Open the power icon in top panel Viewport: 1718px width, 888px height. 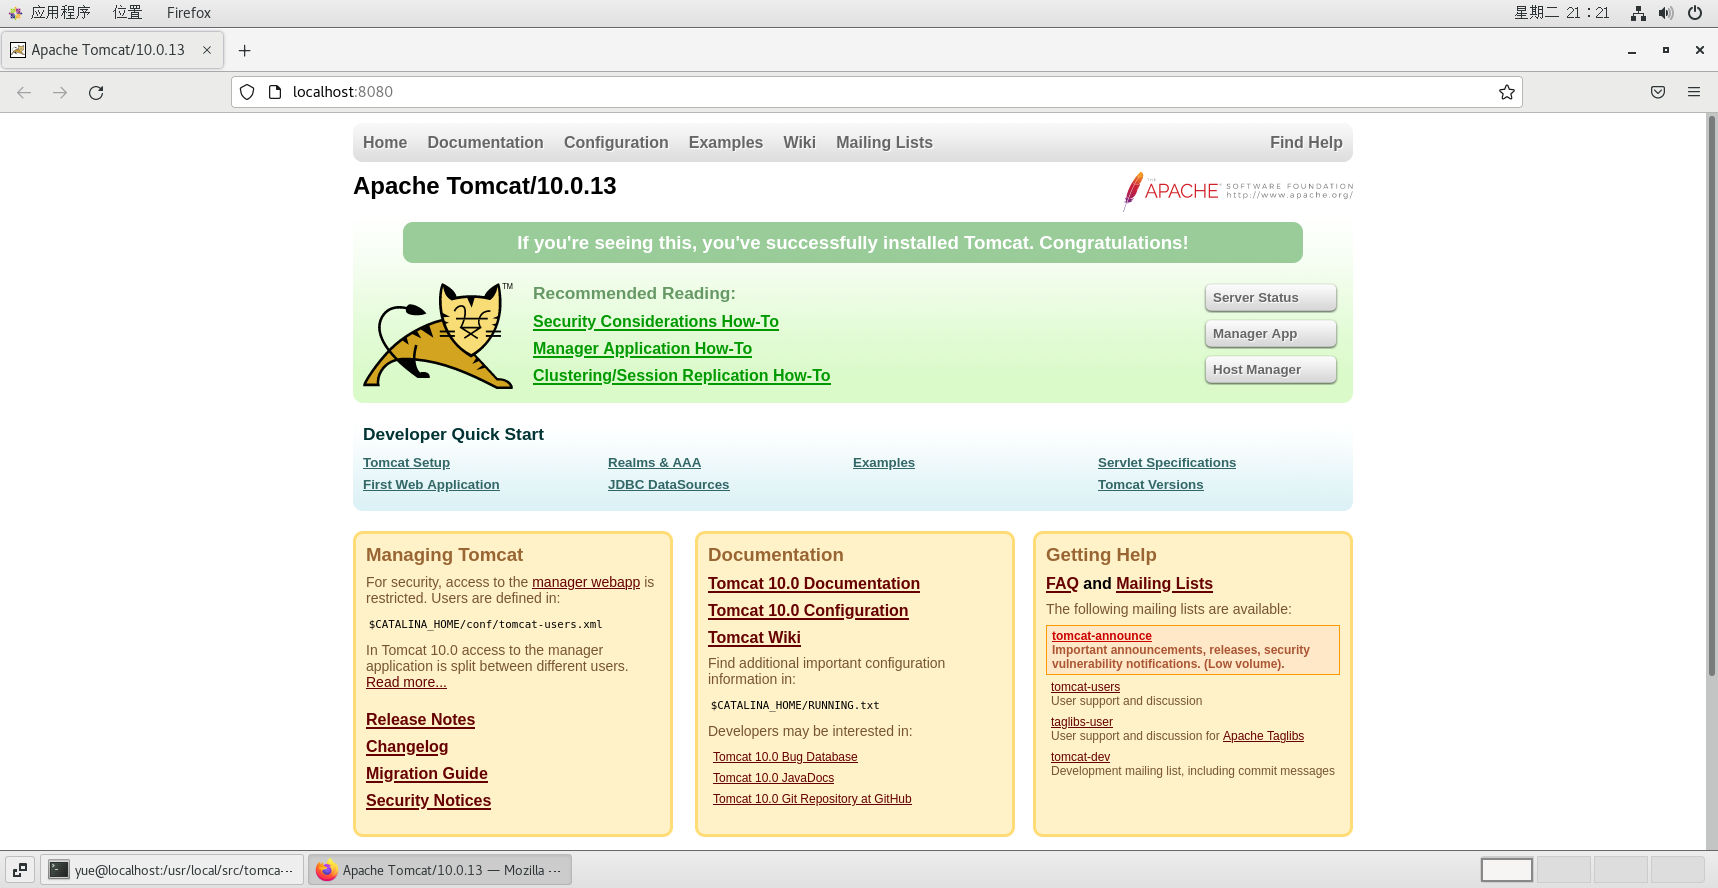pos(1695,13)
